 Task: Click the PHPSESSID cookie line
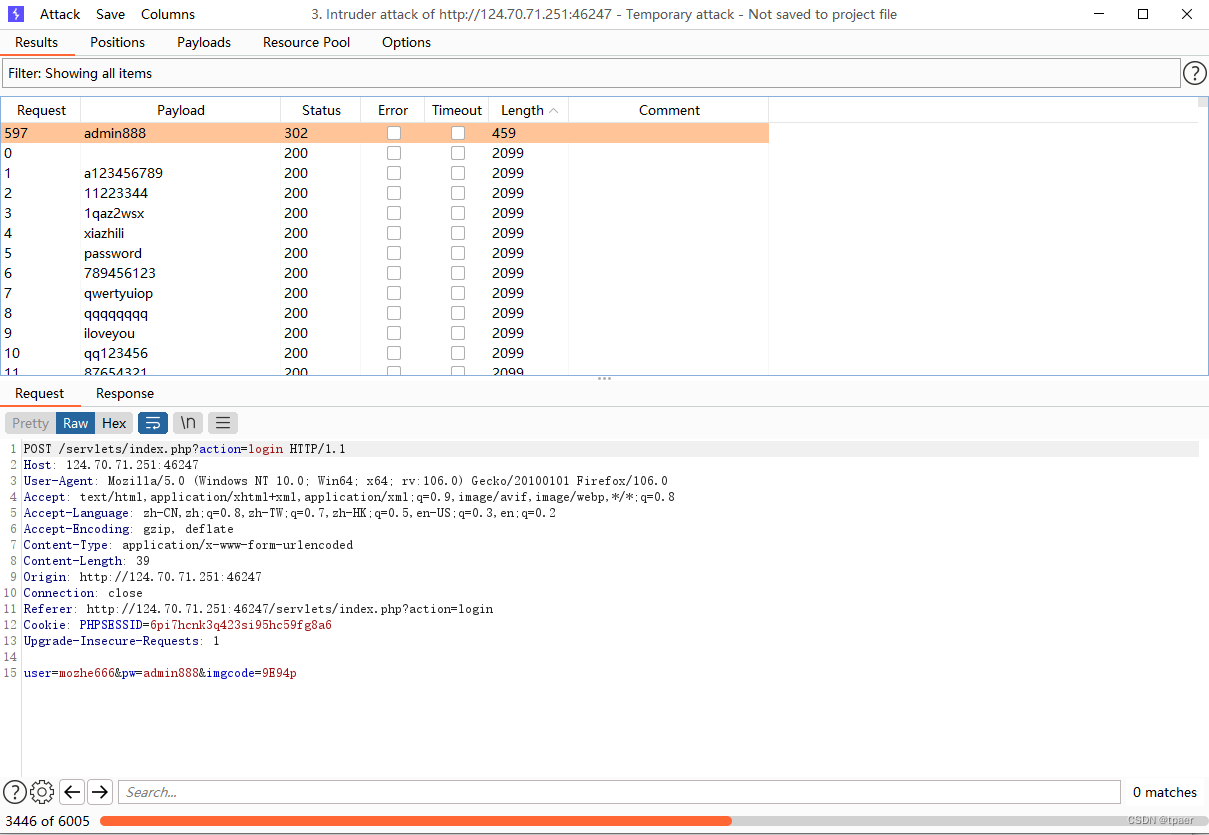coord(177,625)
